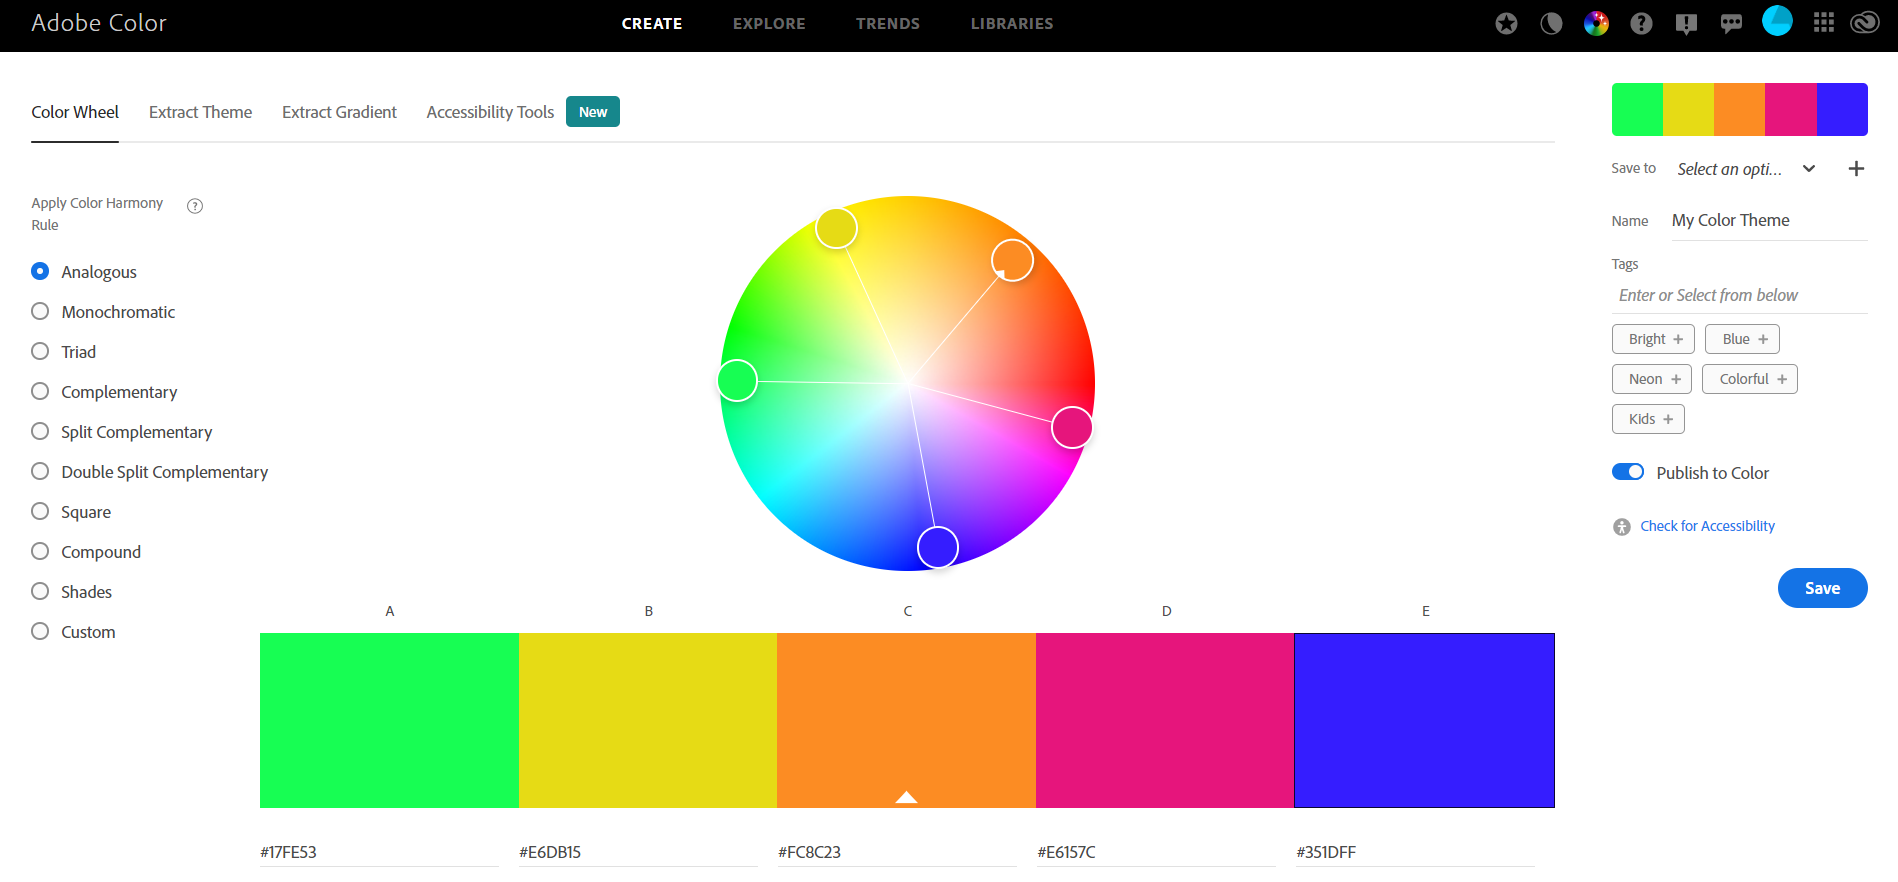Add the Bright tag
This screenshot has height=882, width=1898.
(x=1653, y=339)
